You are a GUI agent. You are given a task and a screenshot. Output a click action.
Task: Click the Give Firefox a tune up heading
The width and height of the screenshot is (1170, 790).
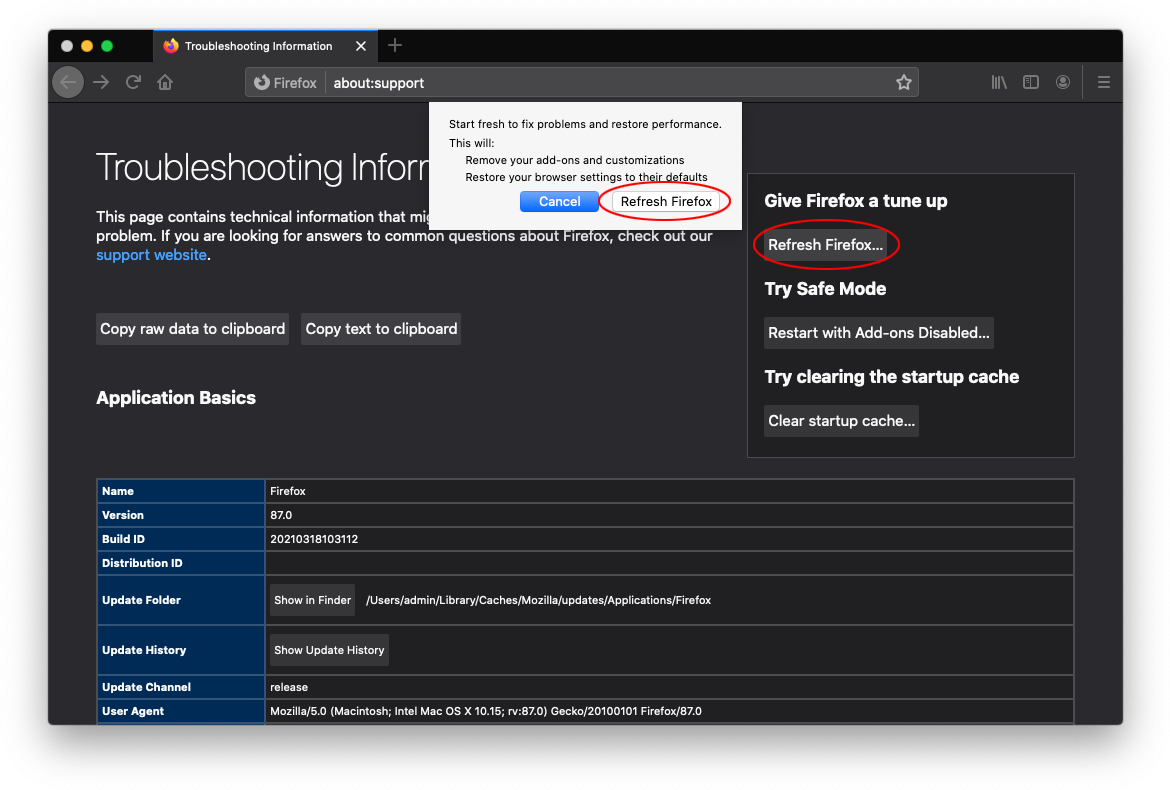(x=856, y=201)
